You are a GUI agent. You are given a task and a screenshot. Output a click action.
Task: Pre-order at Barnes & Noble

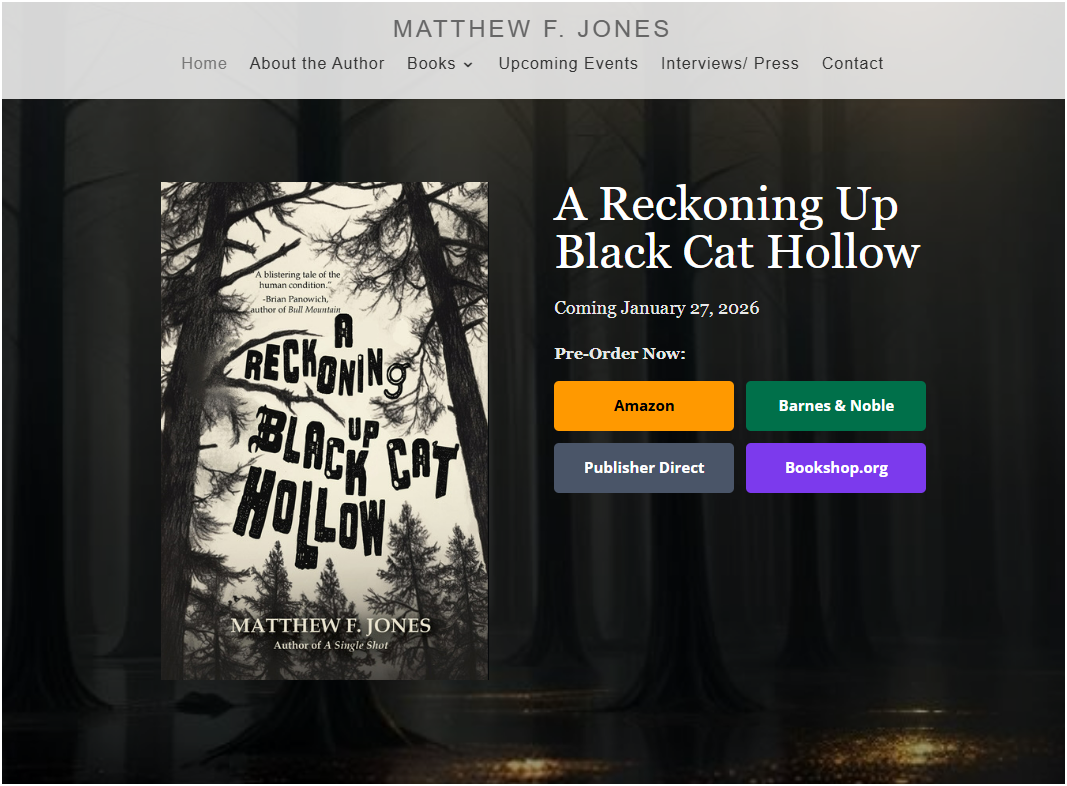pyautogui.click(x=836, y=406)
